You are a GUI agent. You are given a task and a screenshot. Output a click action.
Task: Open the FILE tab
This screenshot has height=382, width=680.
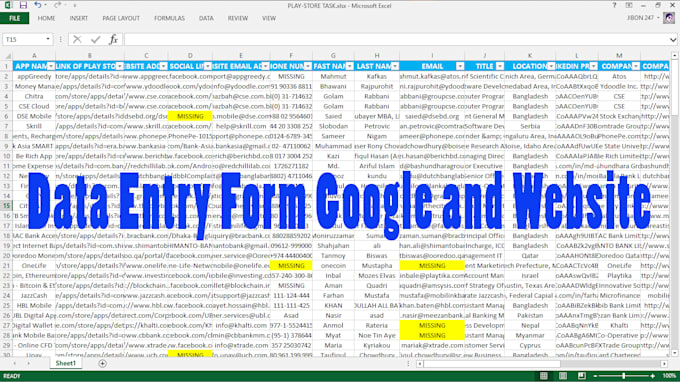click(15, 18)
